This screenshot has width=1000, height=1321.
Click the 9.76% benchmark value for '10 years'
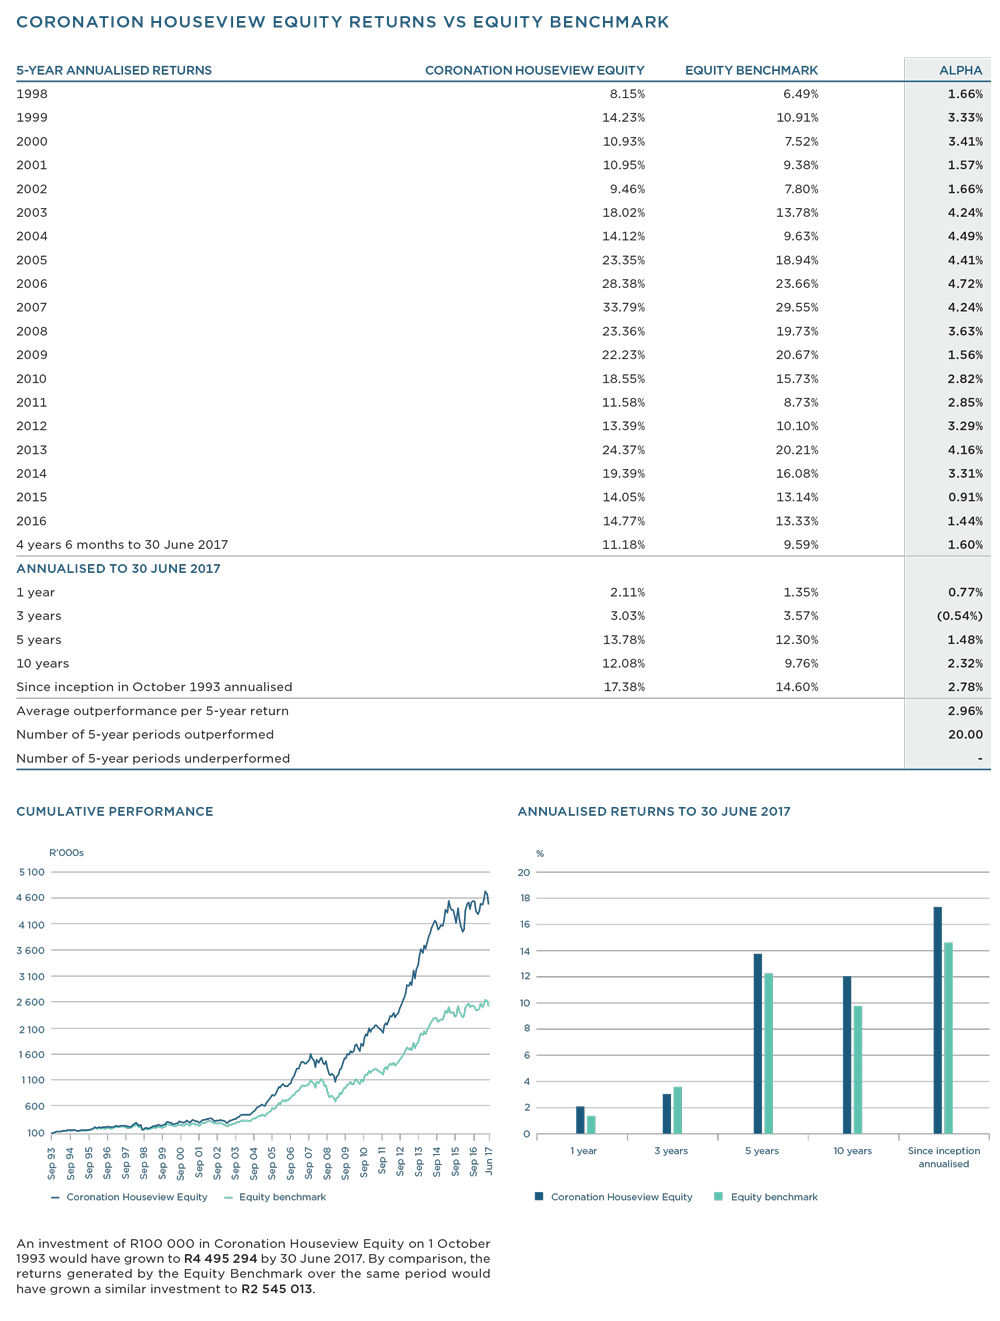[801, 664]
